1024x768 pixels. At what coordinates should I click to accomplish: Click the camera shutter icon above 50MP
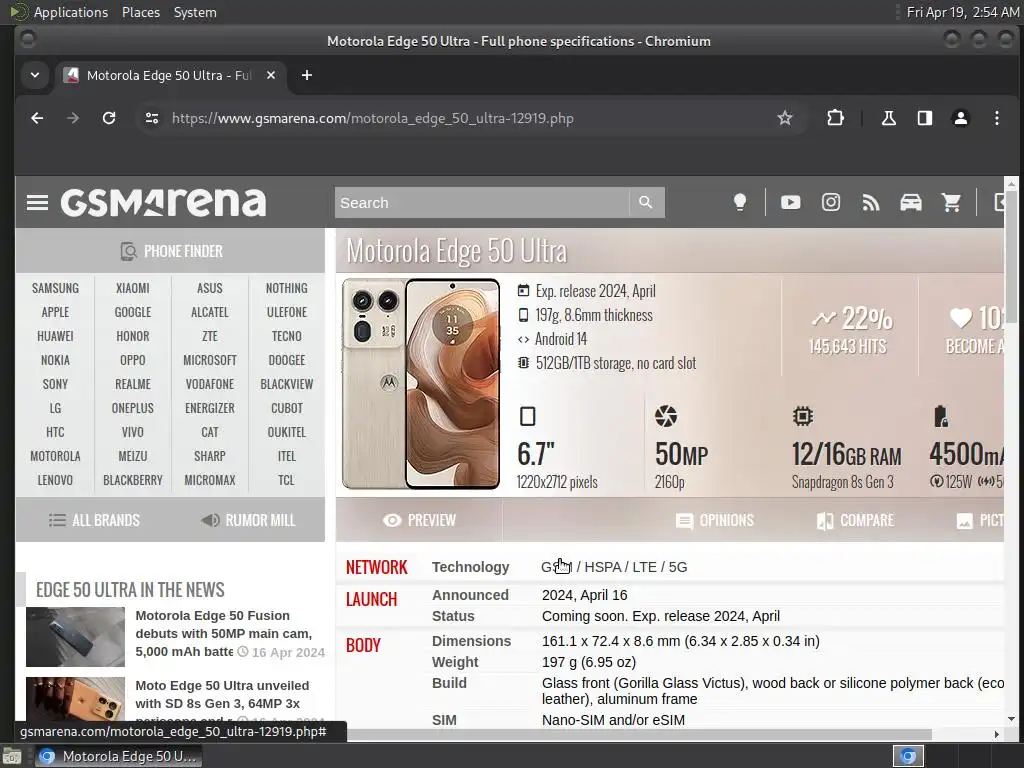click(x=666, y=416)
